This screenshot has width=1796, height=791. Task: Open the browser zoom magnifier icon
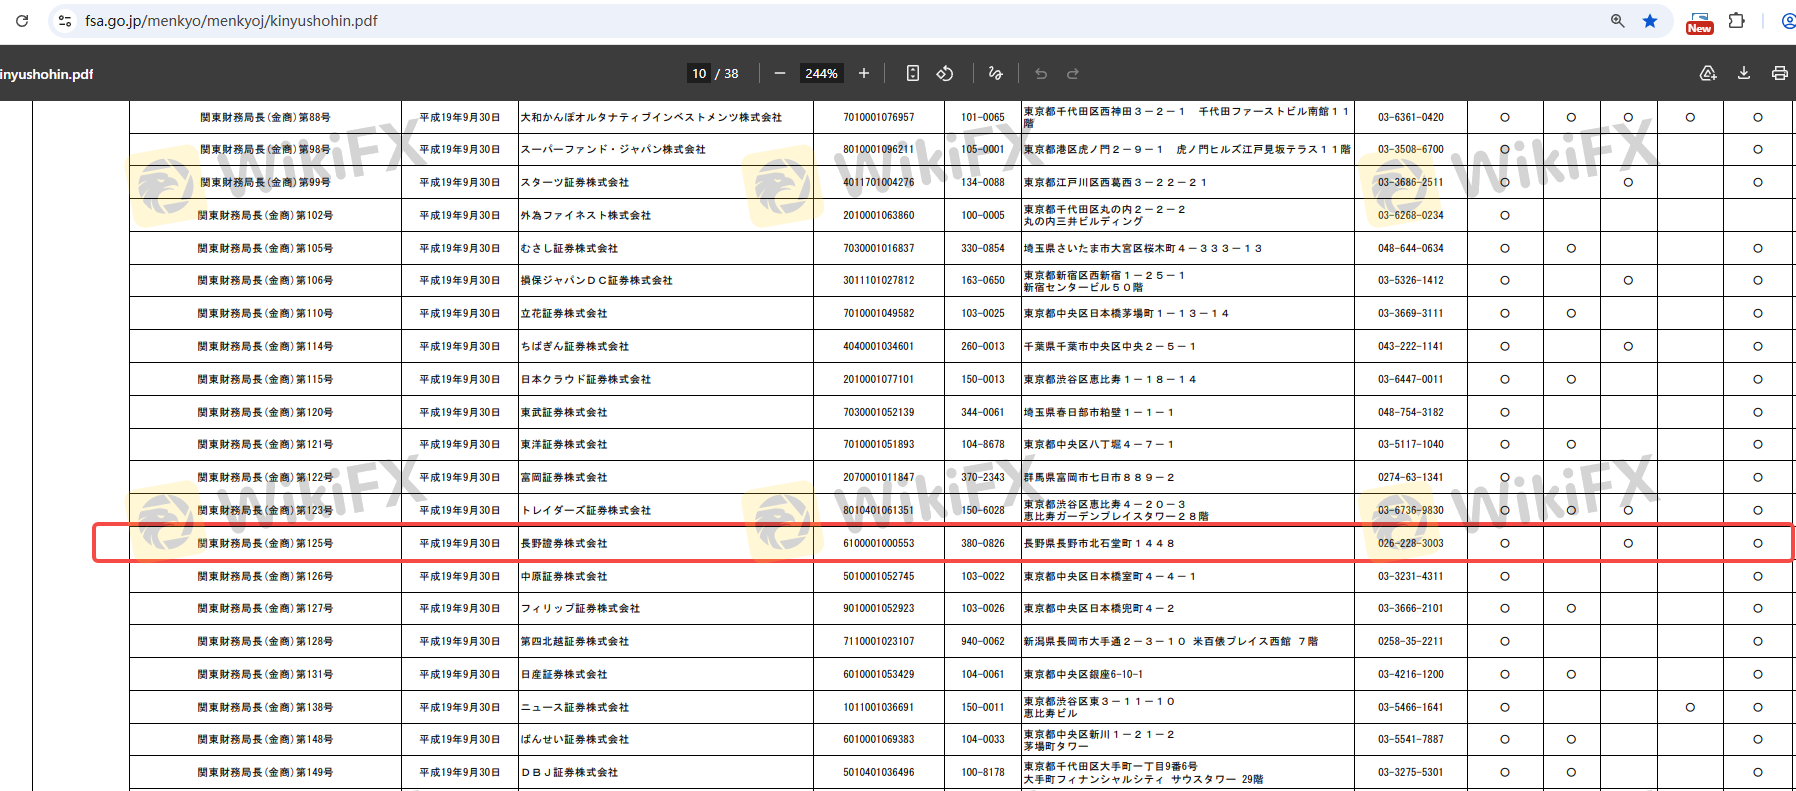1617,20
